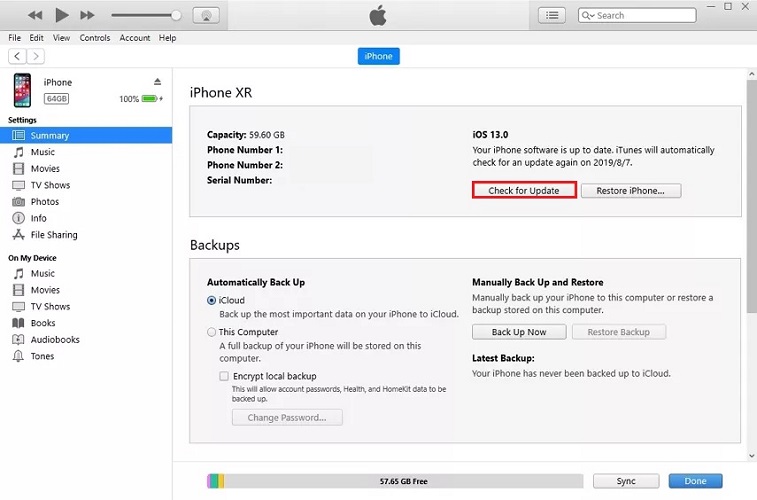
Task: Open the AirPlay output icon
Action: click(x=206, y=15)
